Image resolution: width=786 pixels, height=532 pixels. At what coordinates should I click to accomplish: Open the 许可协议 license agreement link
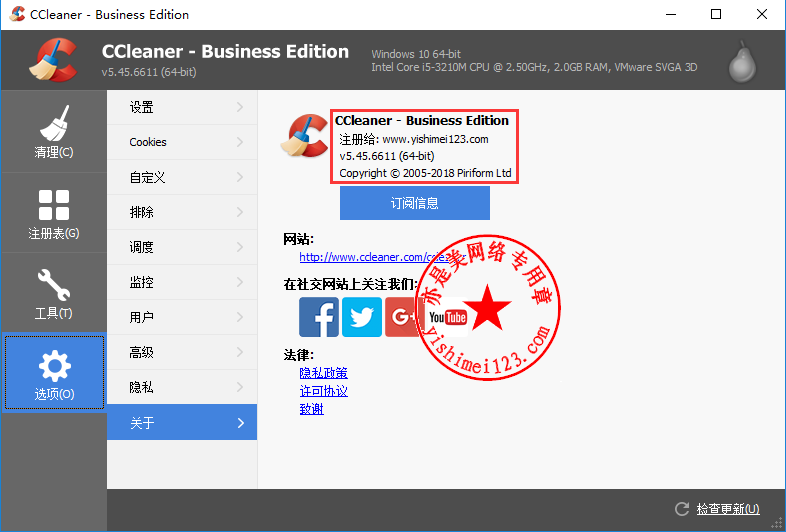tap(323, 391)
